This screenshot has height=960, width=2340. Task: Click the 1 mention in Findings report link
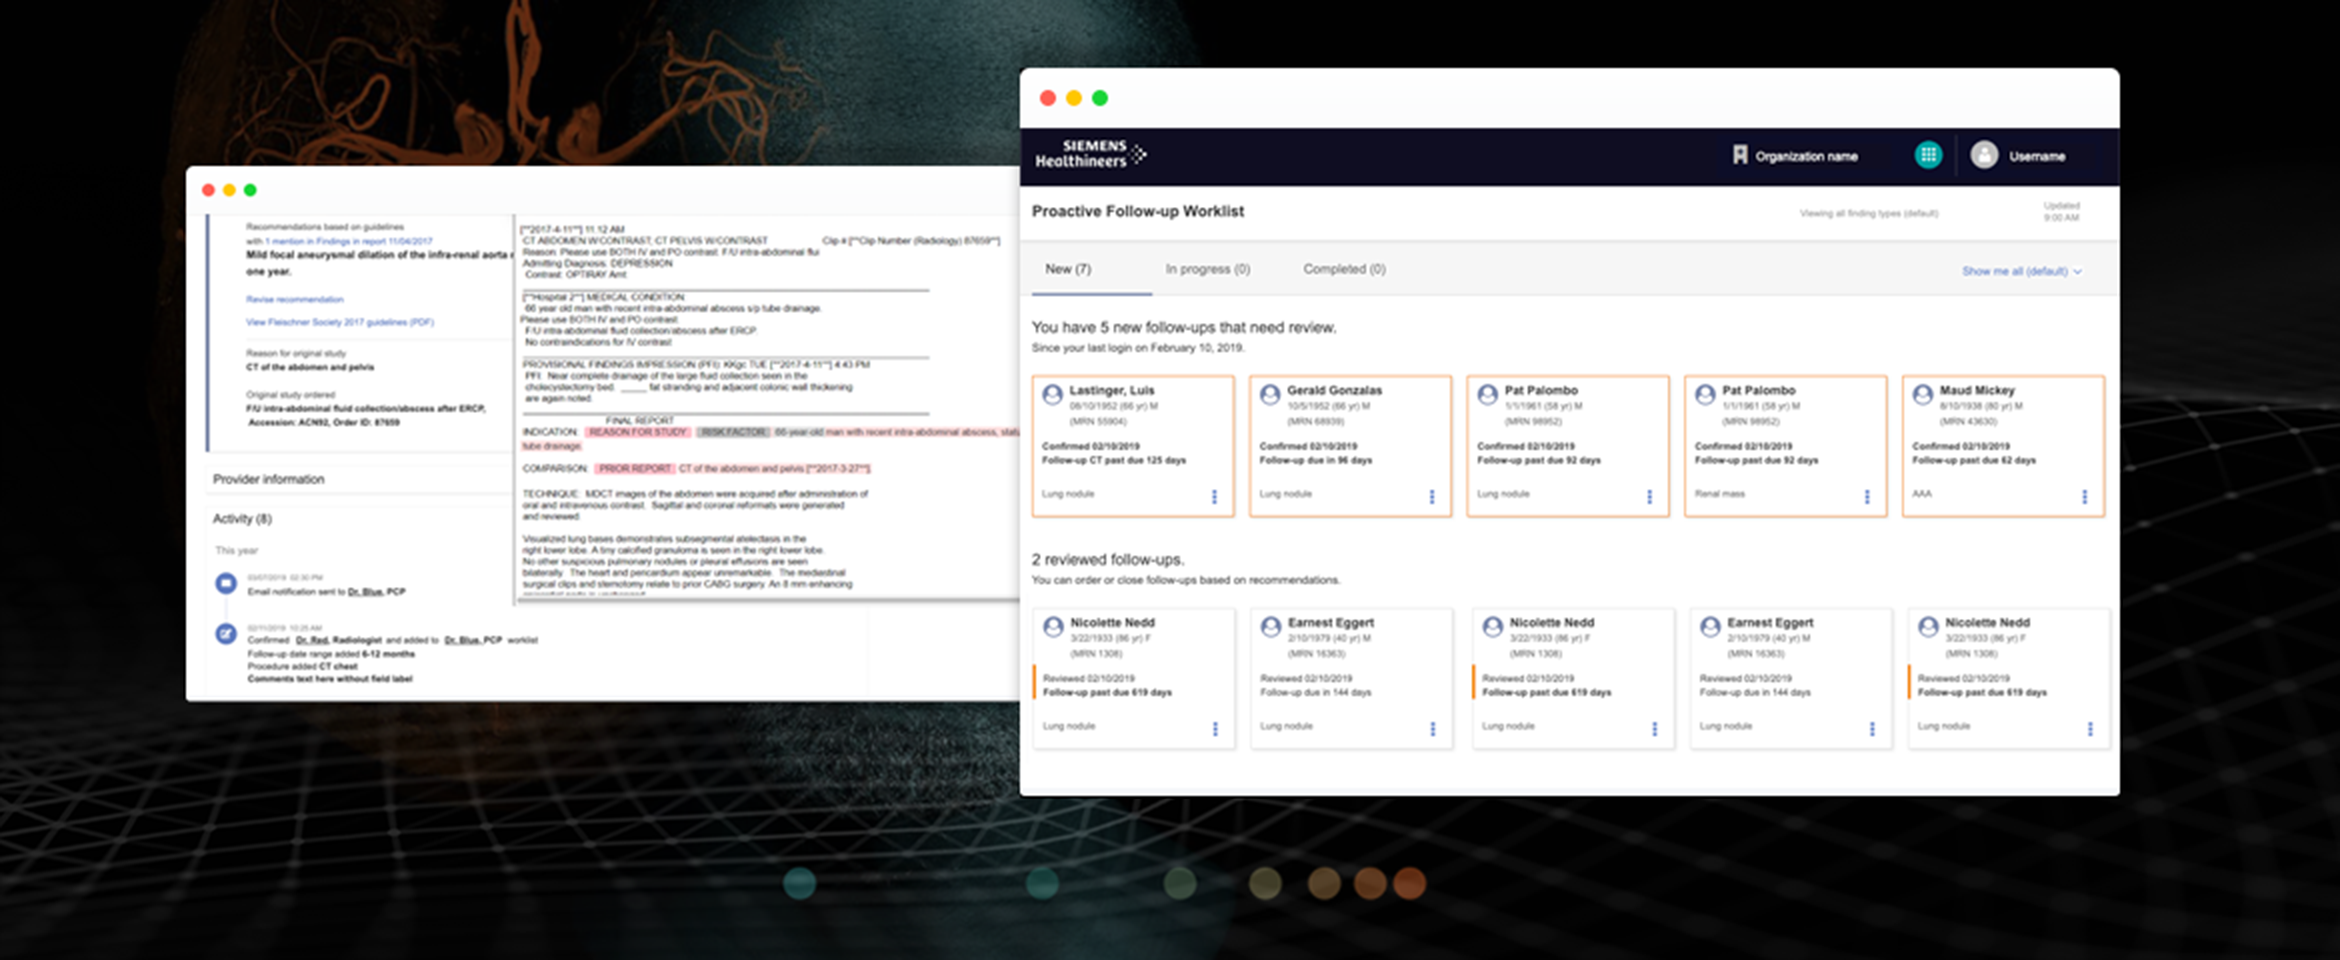[x=348, y=241]
